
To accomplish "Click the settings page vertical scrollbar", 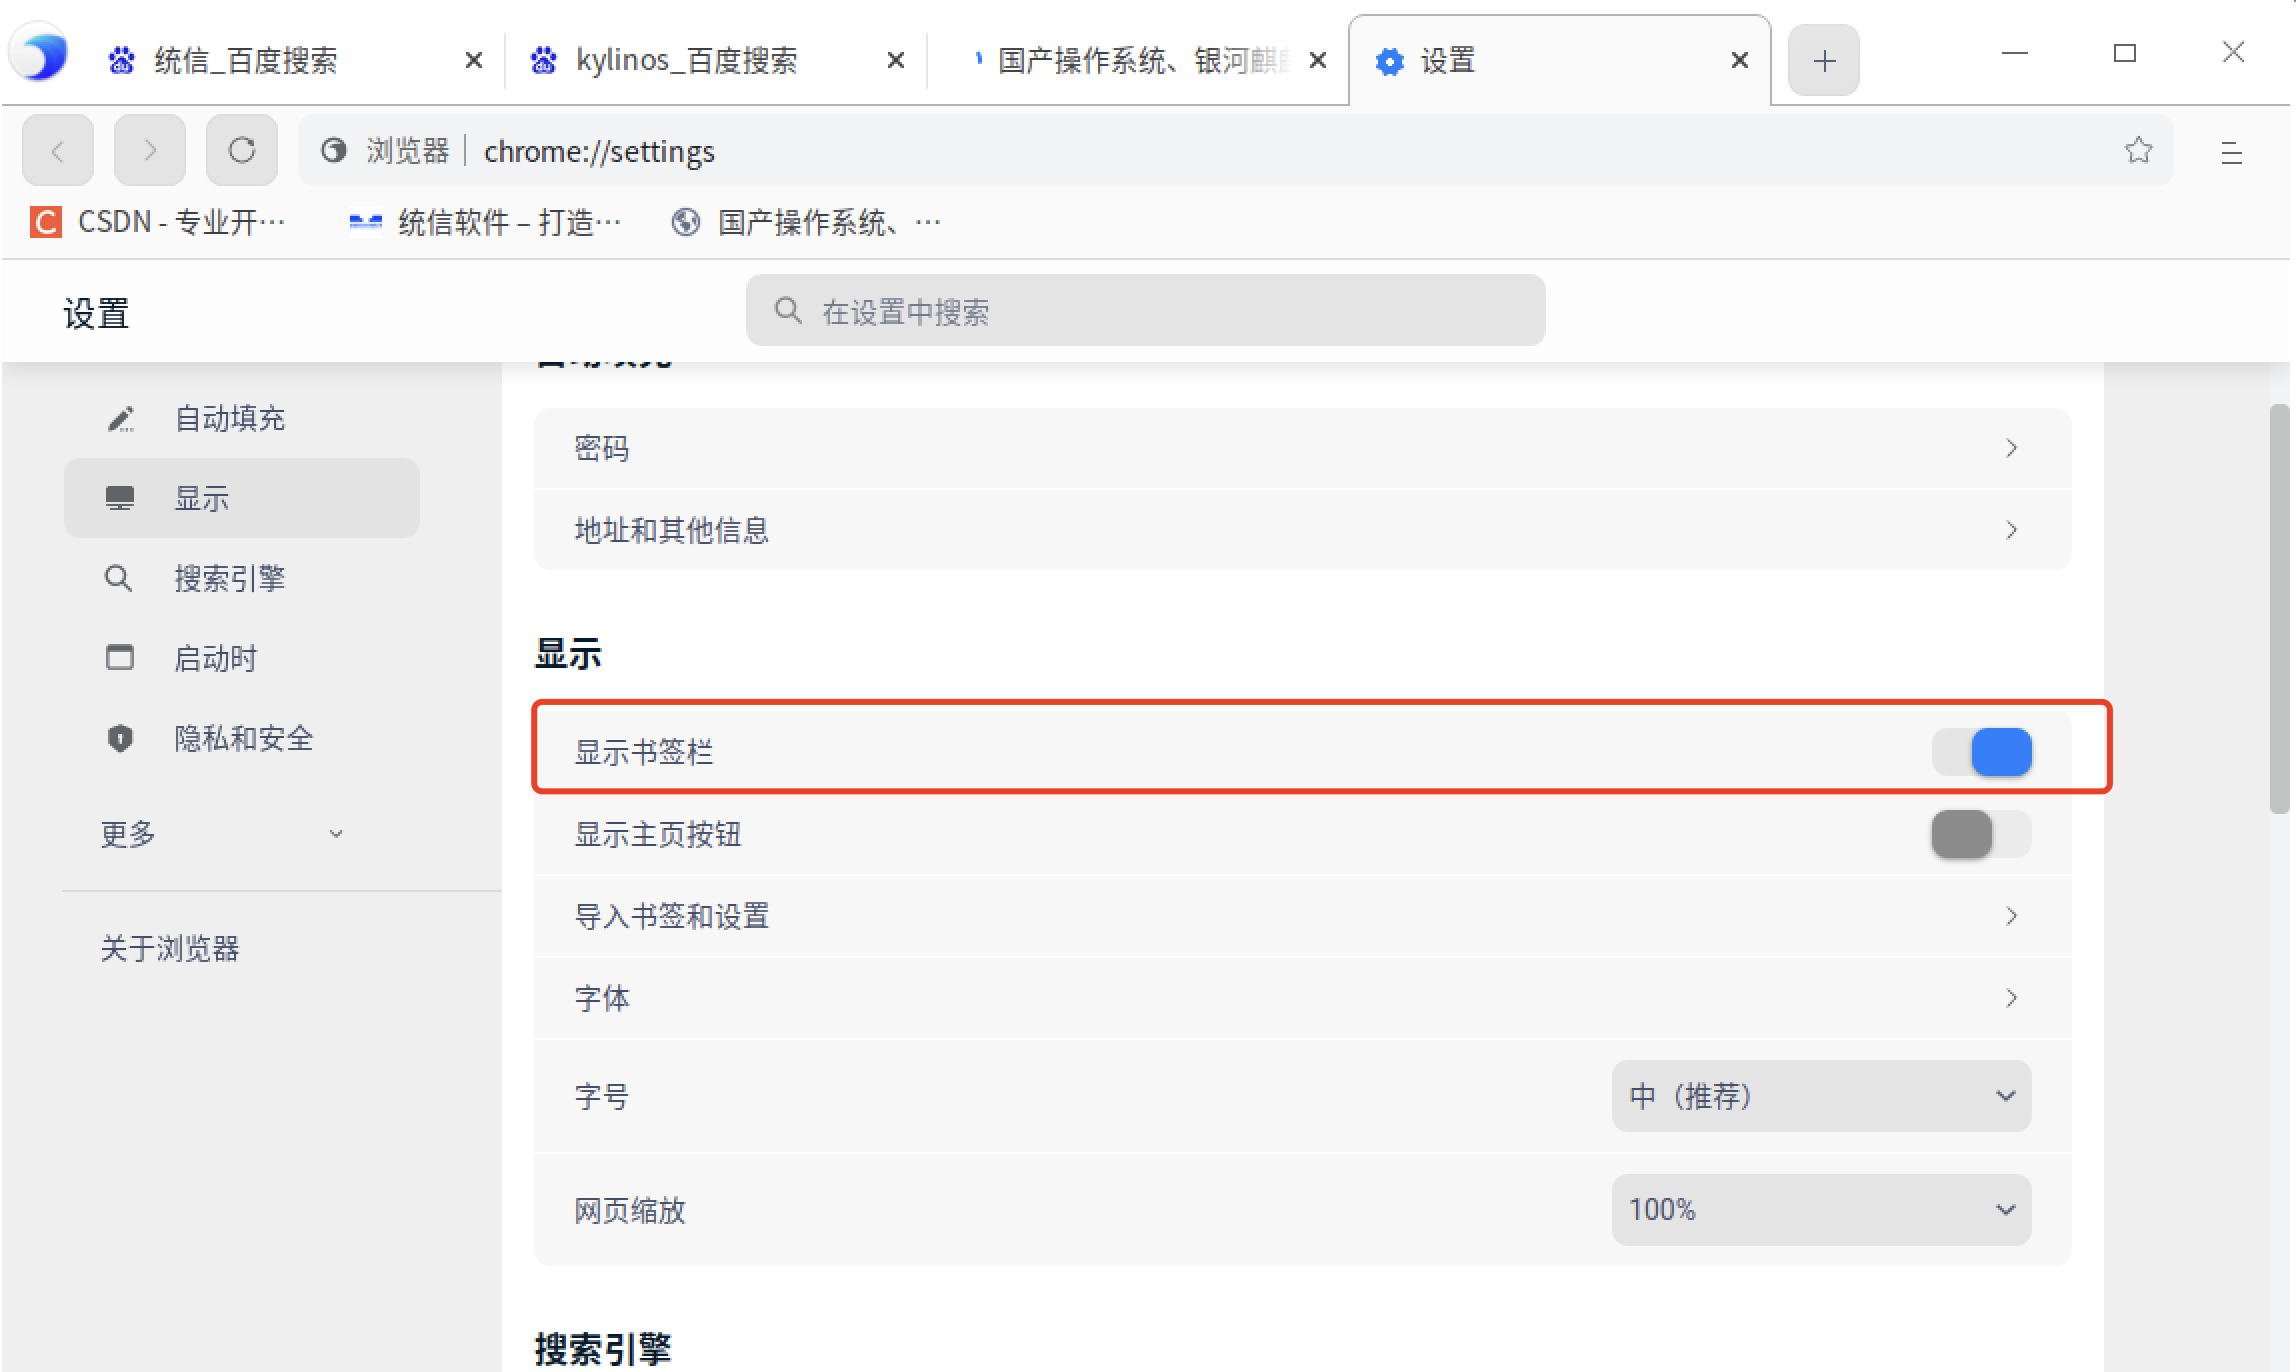I will tap(2279, 608).
